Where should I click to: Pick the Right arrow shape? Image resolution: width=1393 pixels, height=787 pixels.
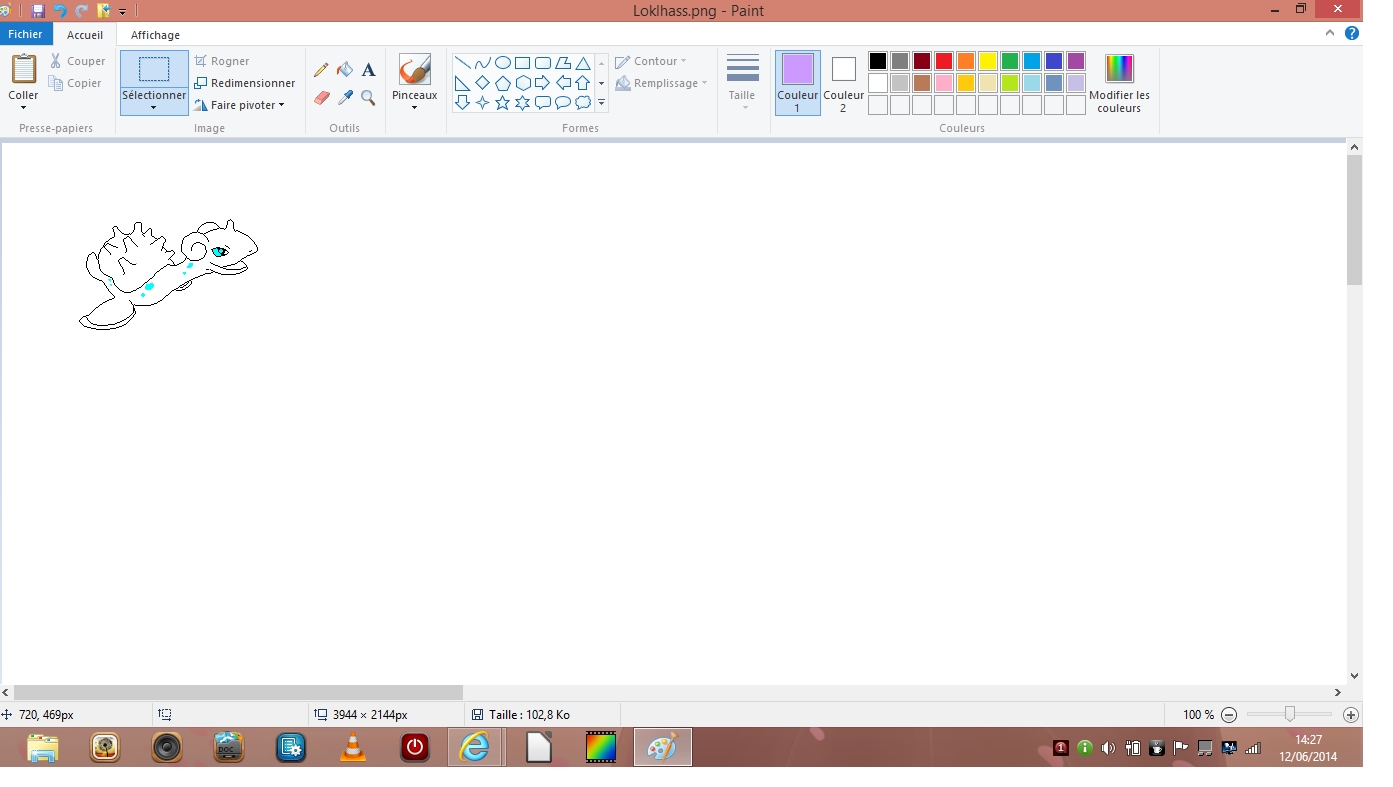pyautogui.click(x=543, y=83)
